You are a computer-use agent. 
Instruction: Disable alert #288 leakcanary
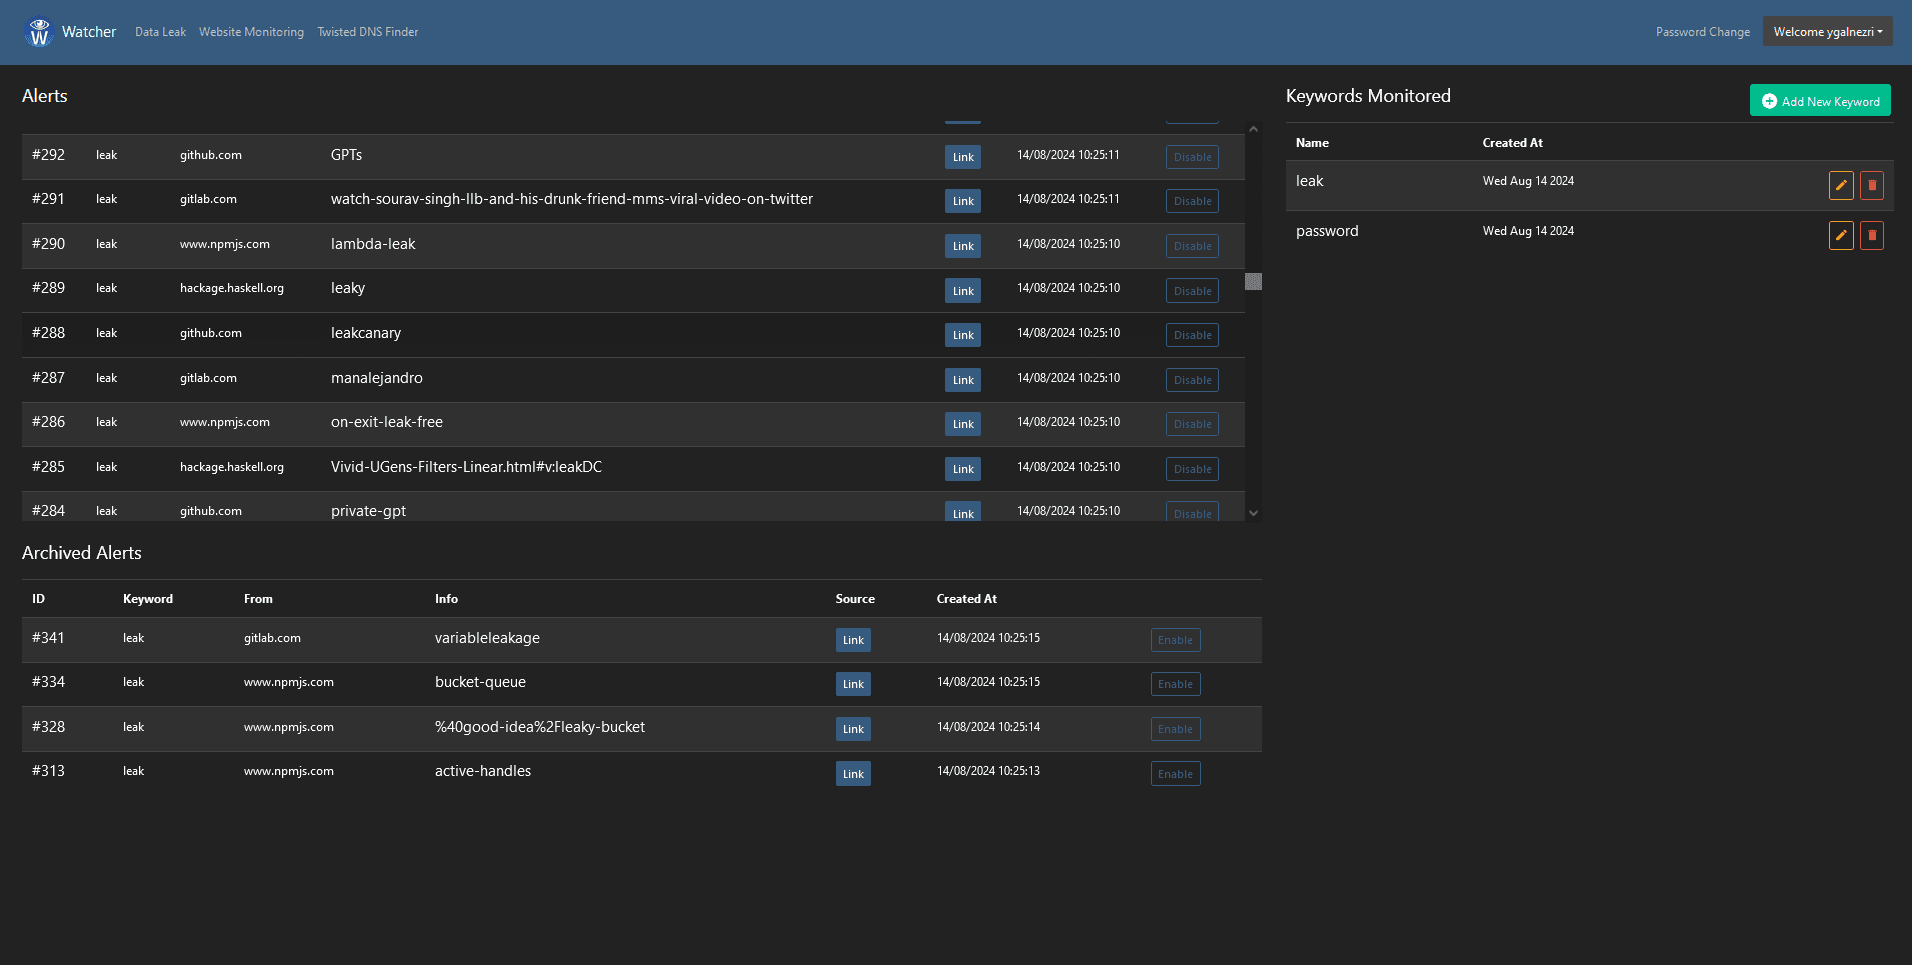[1192, 335]
